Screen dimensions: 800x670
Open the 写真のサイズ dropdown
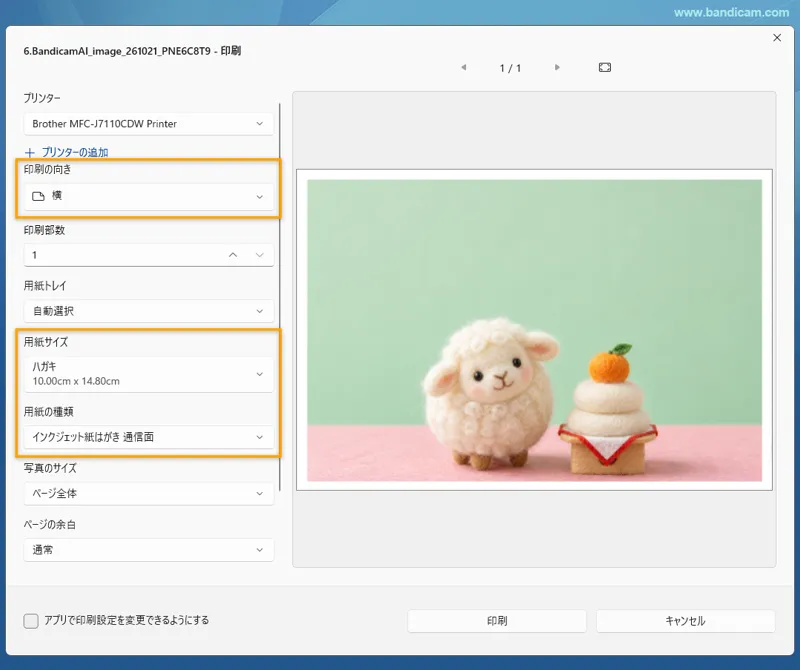(148, 494)
